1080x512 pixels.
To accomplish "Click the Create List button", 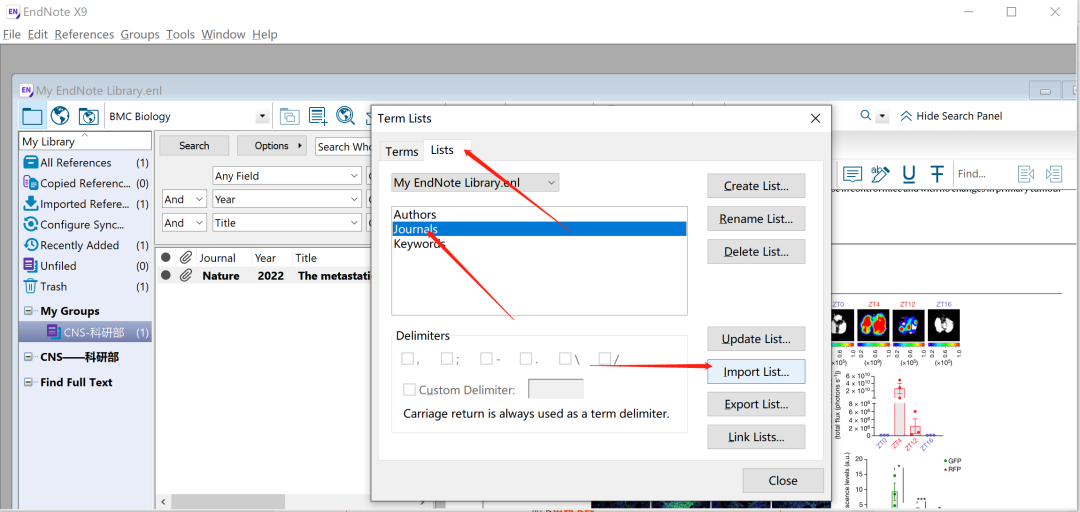I will pyautogui.click(x=756, y=186).
